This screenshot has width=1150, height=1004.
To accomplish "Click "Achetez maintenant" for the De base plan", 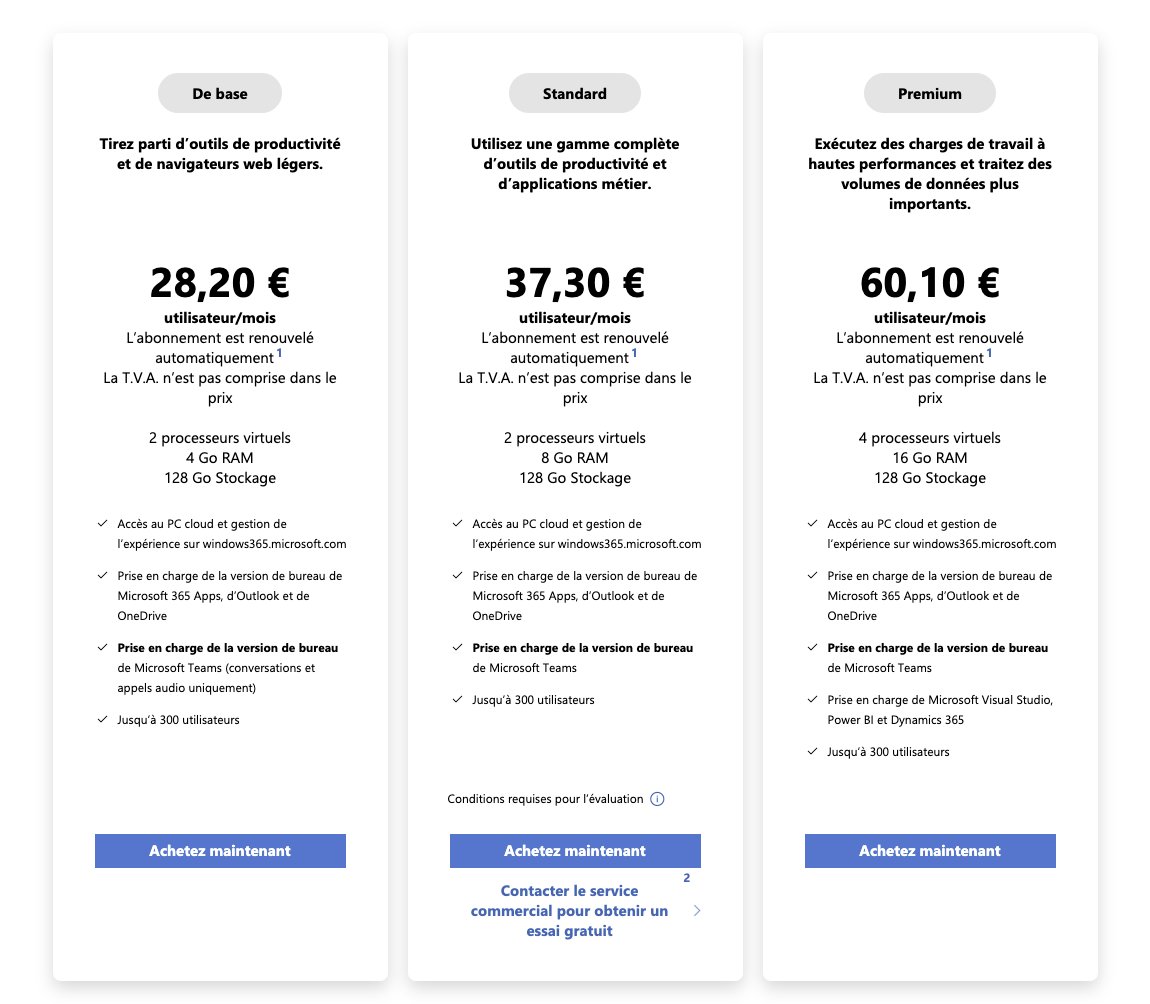I will tap(219, 850).
